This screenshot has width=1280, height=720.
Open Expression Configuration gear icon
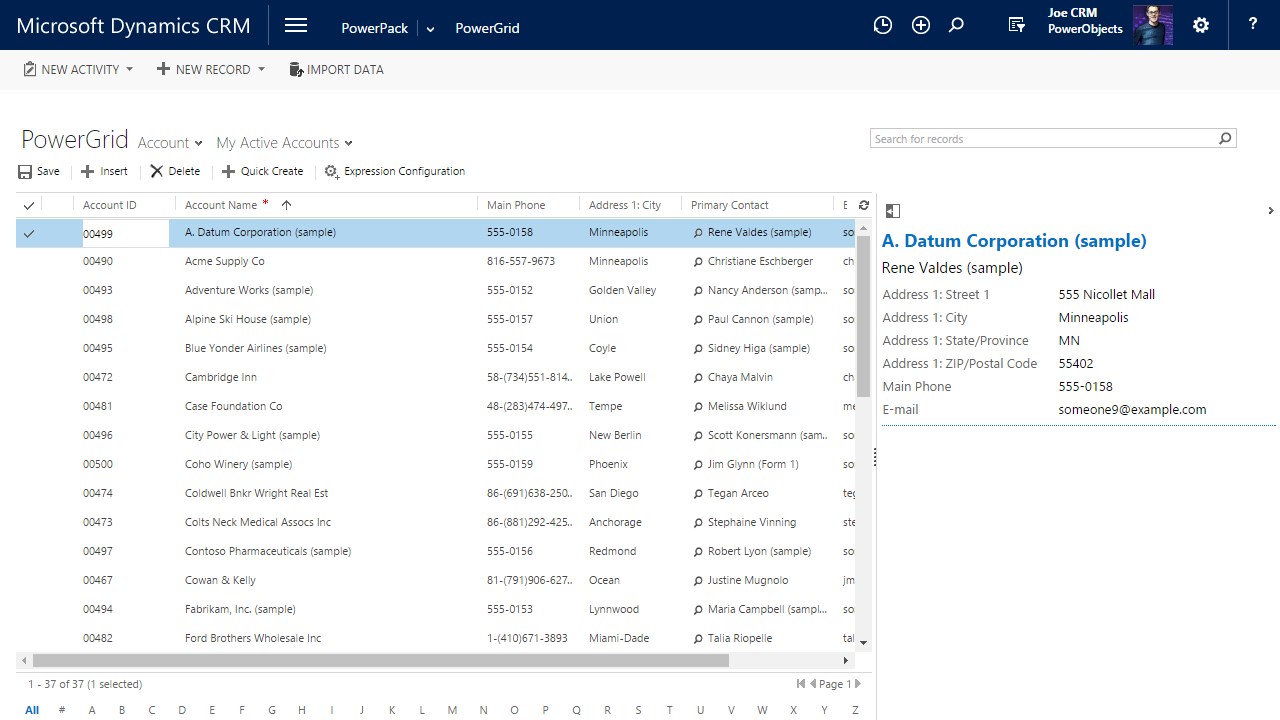[332, 172]
